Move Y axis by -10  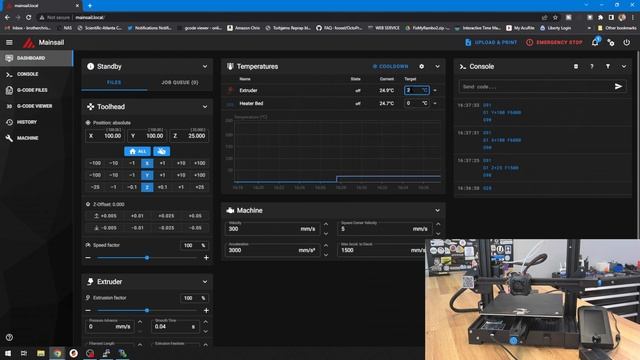click(113, 175)
